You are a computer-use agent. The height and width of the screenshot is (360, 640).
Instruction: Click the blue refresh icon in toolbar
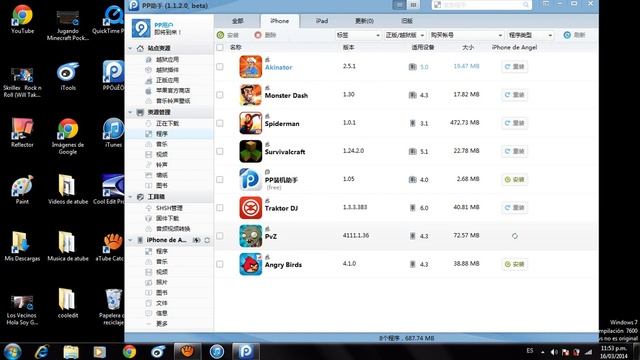coord(567,35)
